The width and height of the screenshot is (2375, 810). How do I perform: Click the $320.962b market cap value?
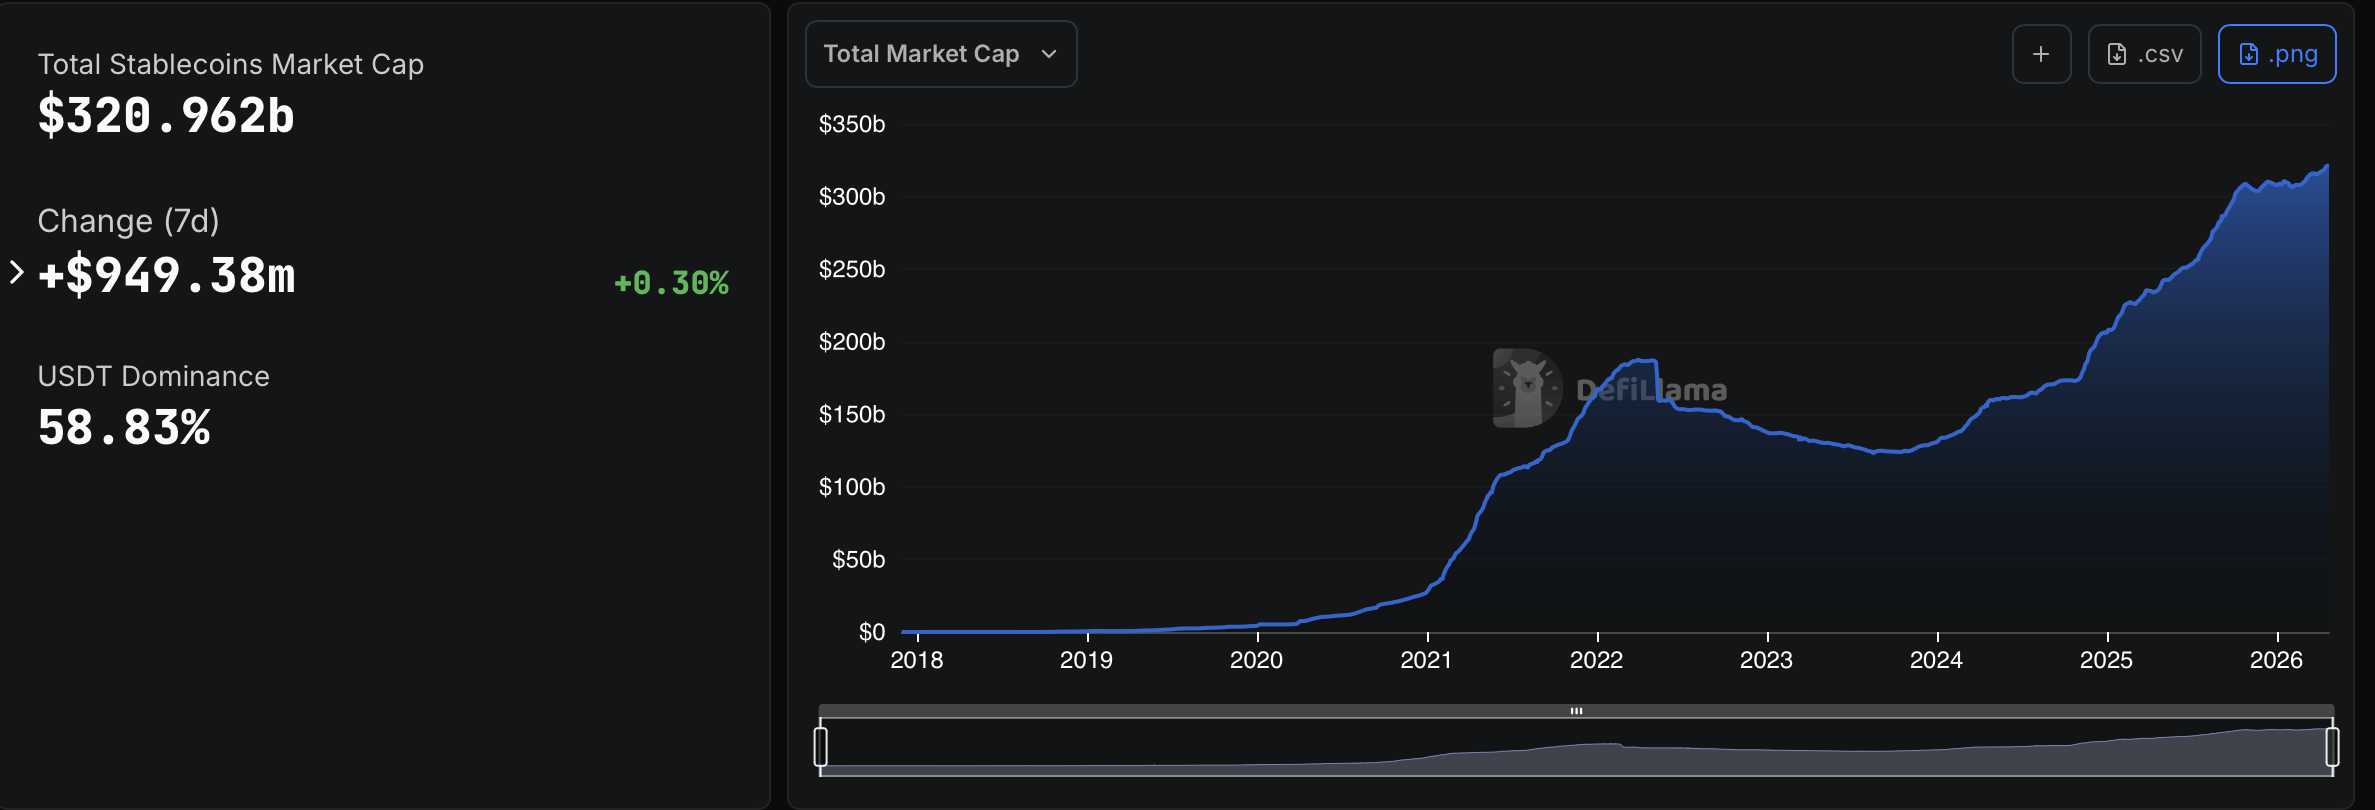(x=166, y=116)
